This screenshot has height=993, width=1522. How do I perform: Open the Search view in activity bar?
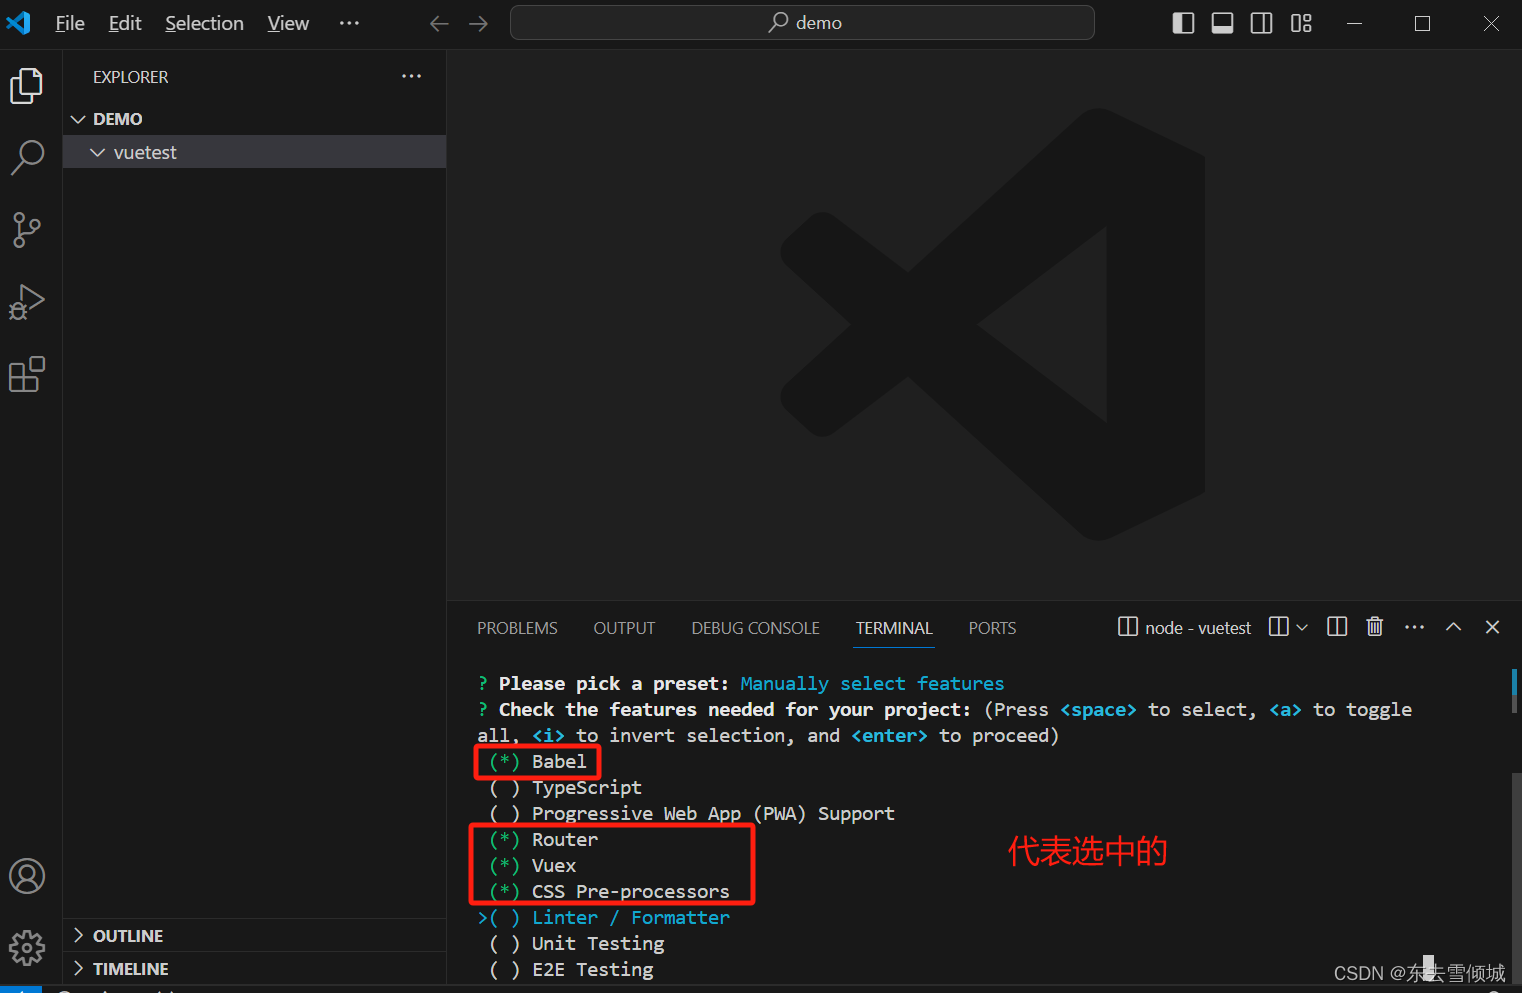pyautogui.click(x=27, y=157)
